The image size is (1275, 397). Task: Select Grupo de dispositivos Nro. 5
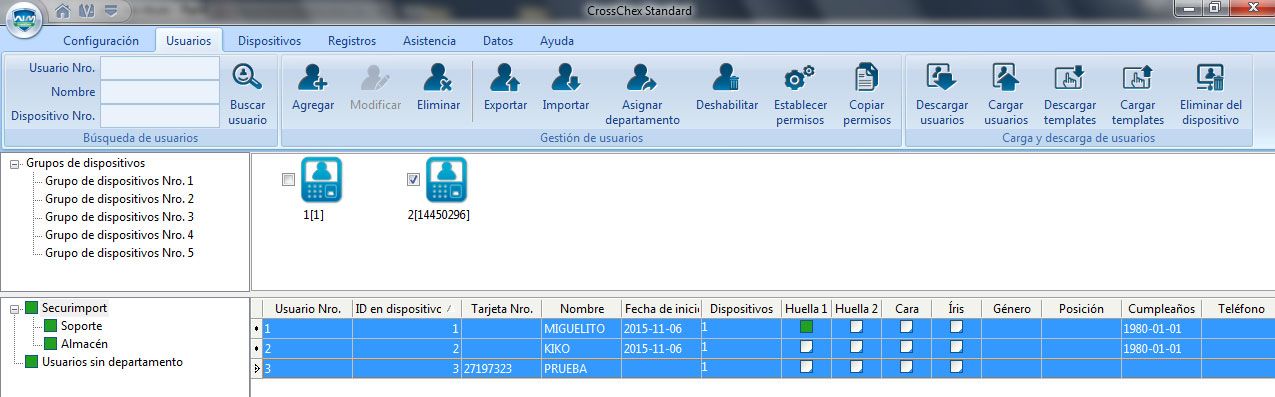[119, 253]
